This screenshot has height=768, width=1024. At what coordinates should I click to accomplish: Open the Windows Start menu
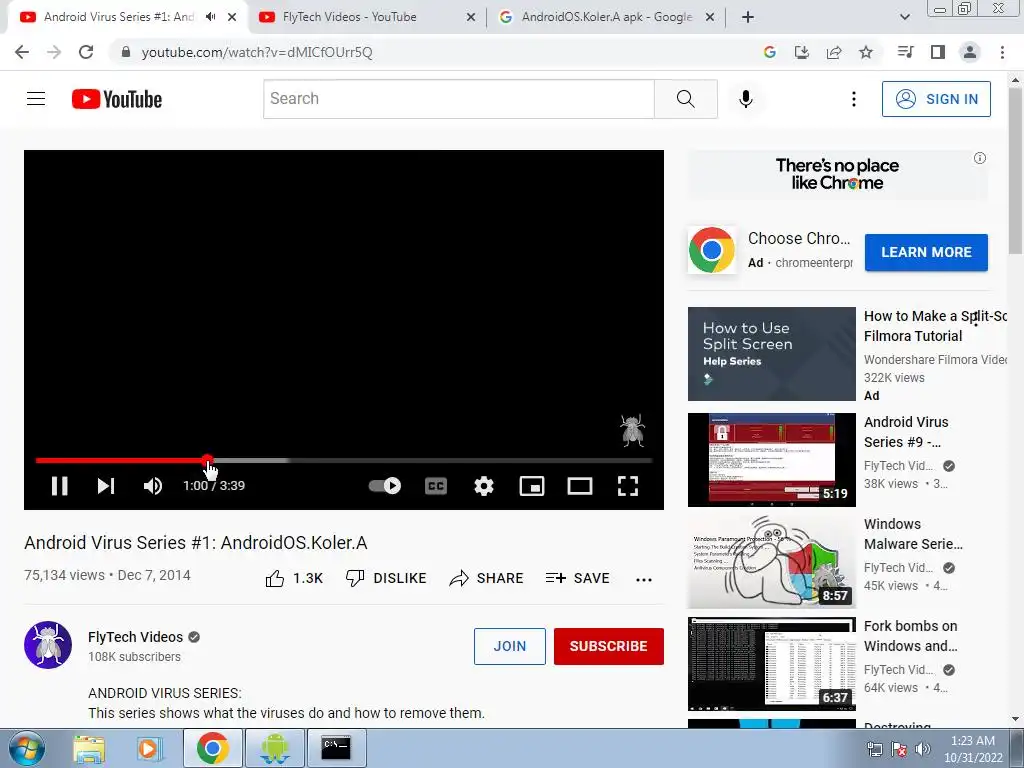pyautogui.click(x=27, y=748)
